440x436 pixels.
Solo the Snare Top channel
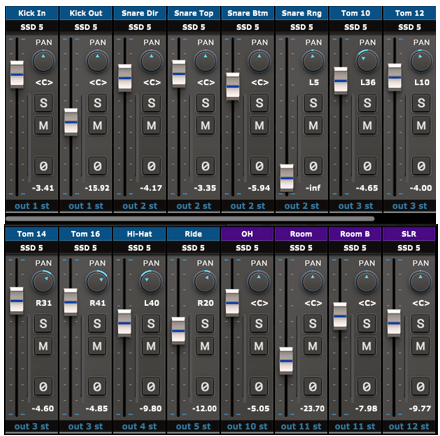click(x=205, y=103)
